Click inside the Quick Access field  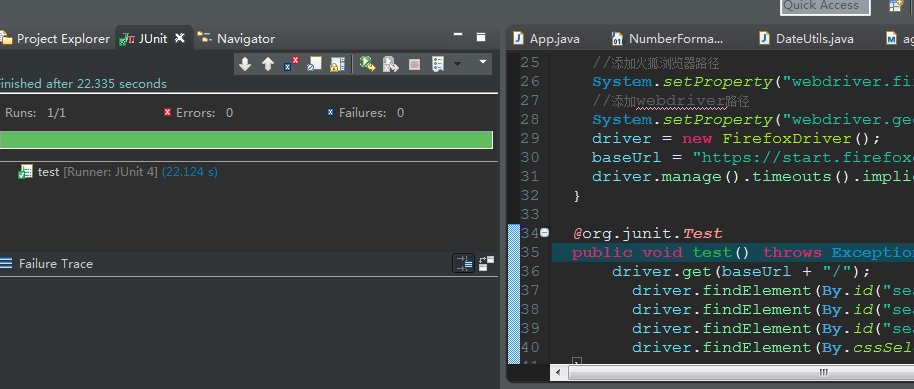click(x=825, y=6)
